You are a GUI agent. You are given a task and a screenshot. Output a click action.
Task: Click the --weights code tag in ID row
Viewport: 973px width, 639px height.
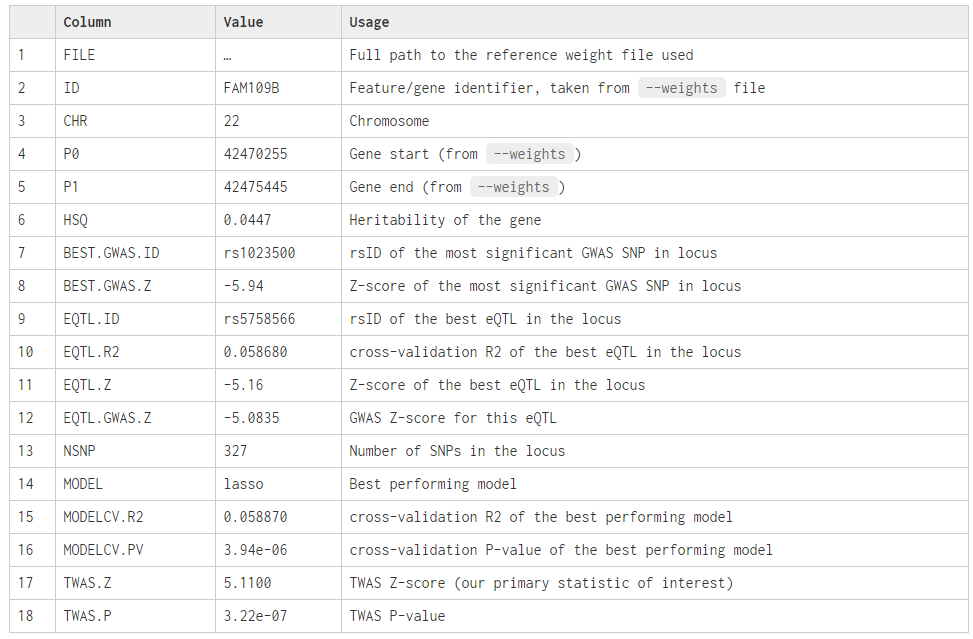[681, 88]
